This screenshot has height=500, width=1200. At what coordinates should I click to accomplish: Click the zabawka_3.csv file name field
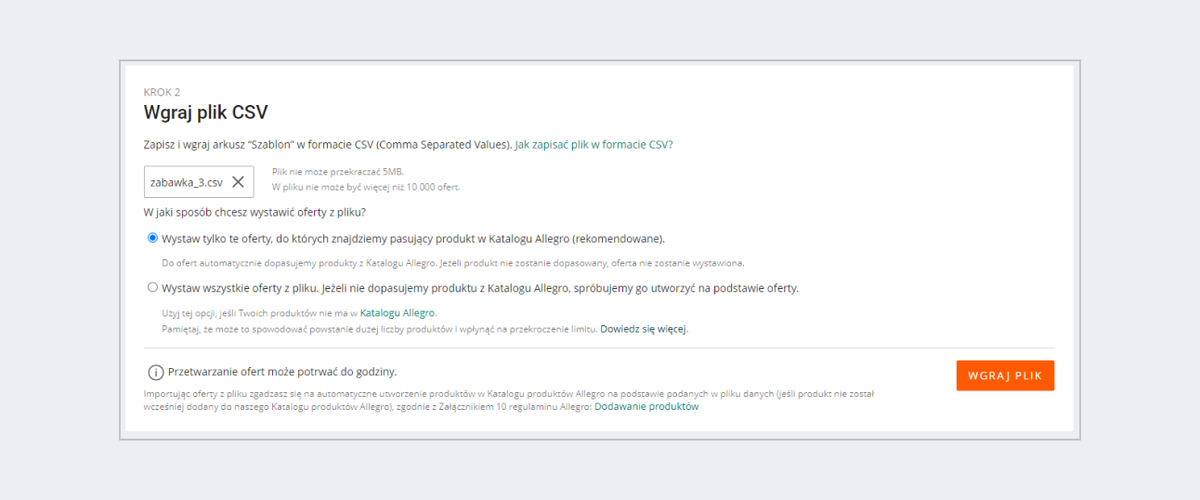pyautogui.click(x=199, y=182)
